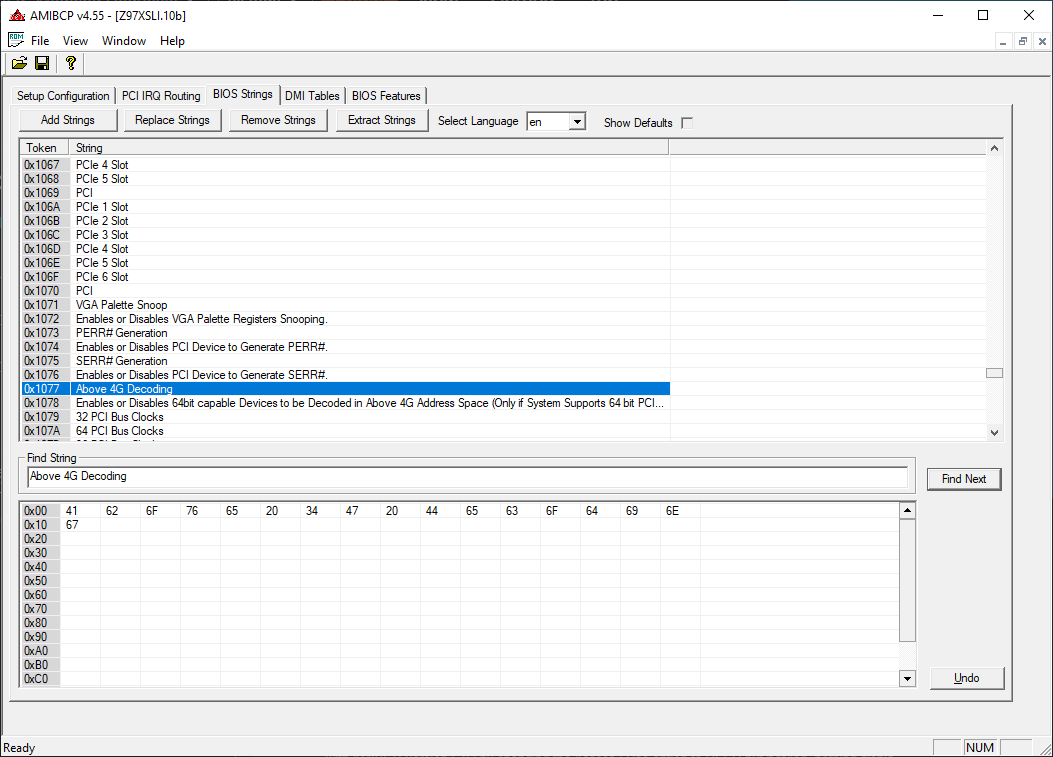Viewport: 1053px width, 757px height.
Task: Click the Replace Strings button
Action: 172,120
